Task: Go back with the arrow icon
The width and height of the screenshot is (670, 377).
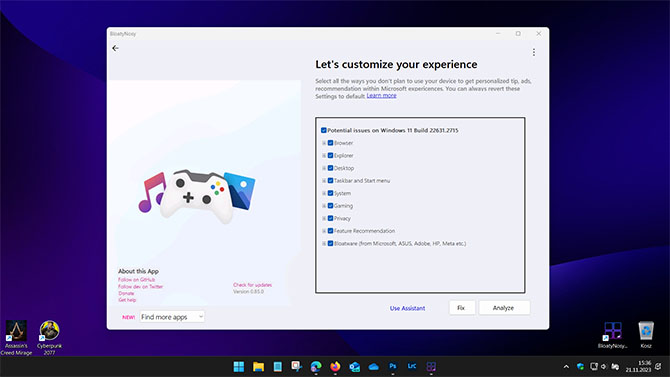Action: tap(115, 48)
